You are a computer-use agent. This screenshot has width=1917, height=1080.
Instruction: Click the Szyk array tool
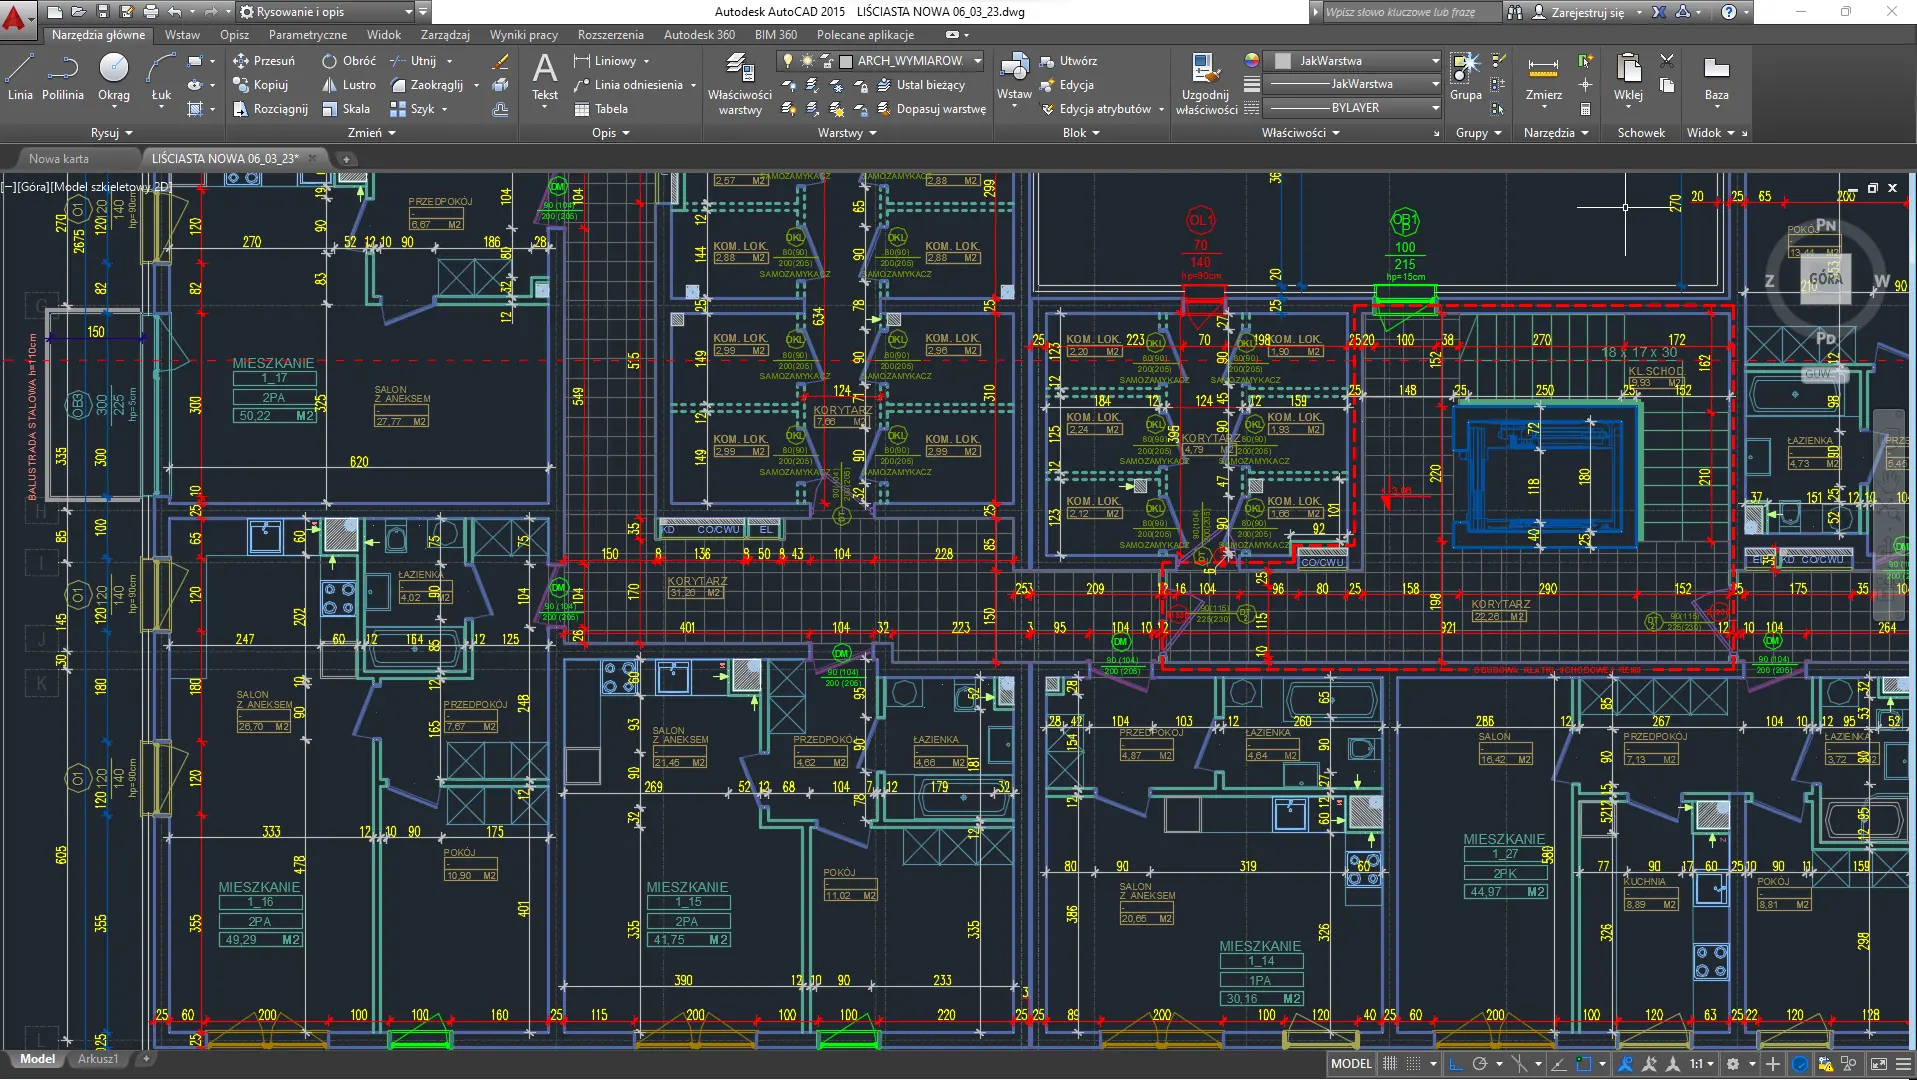412,109
